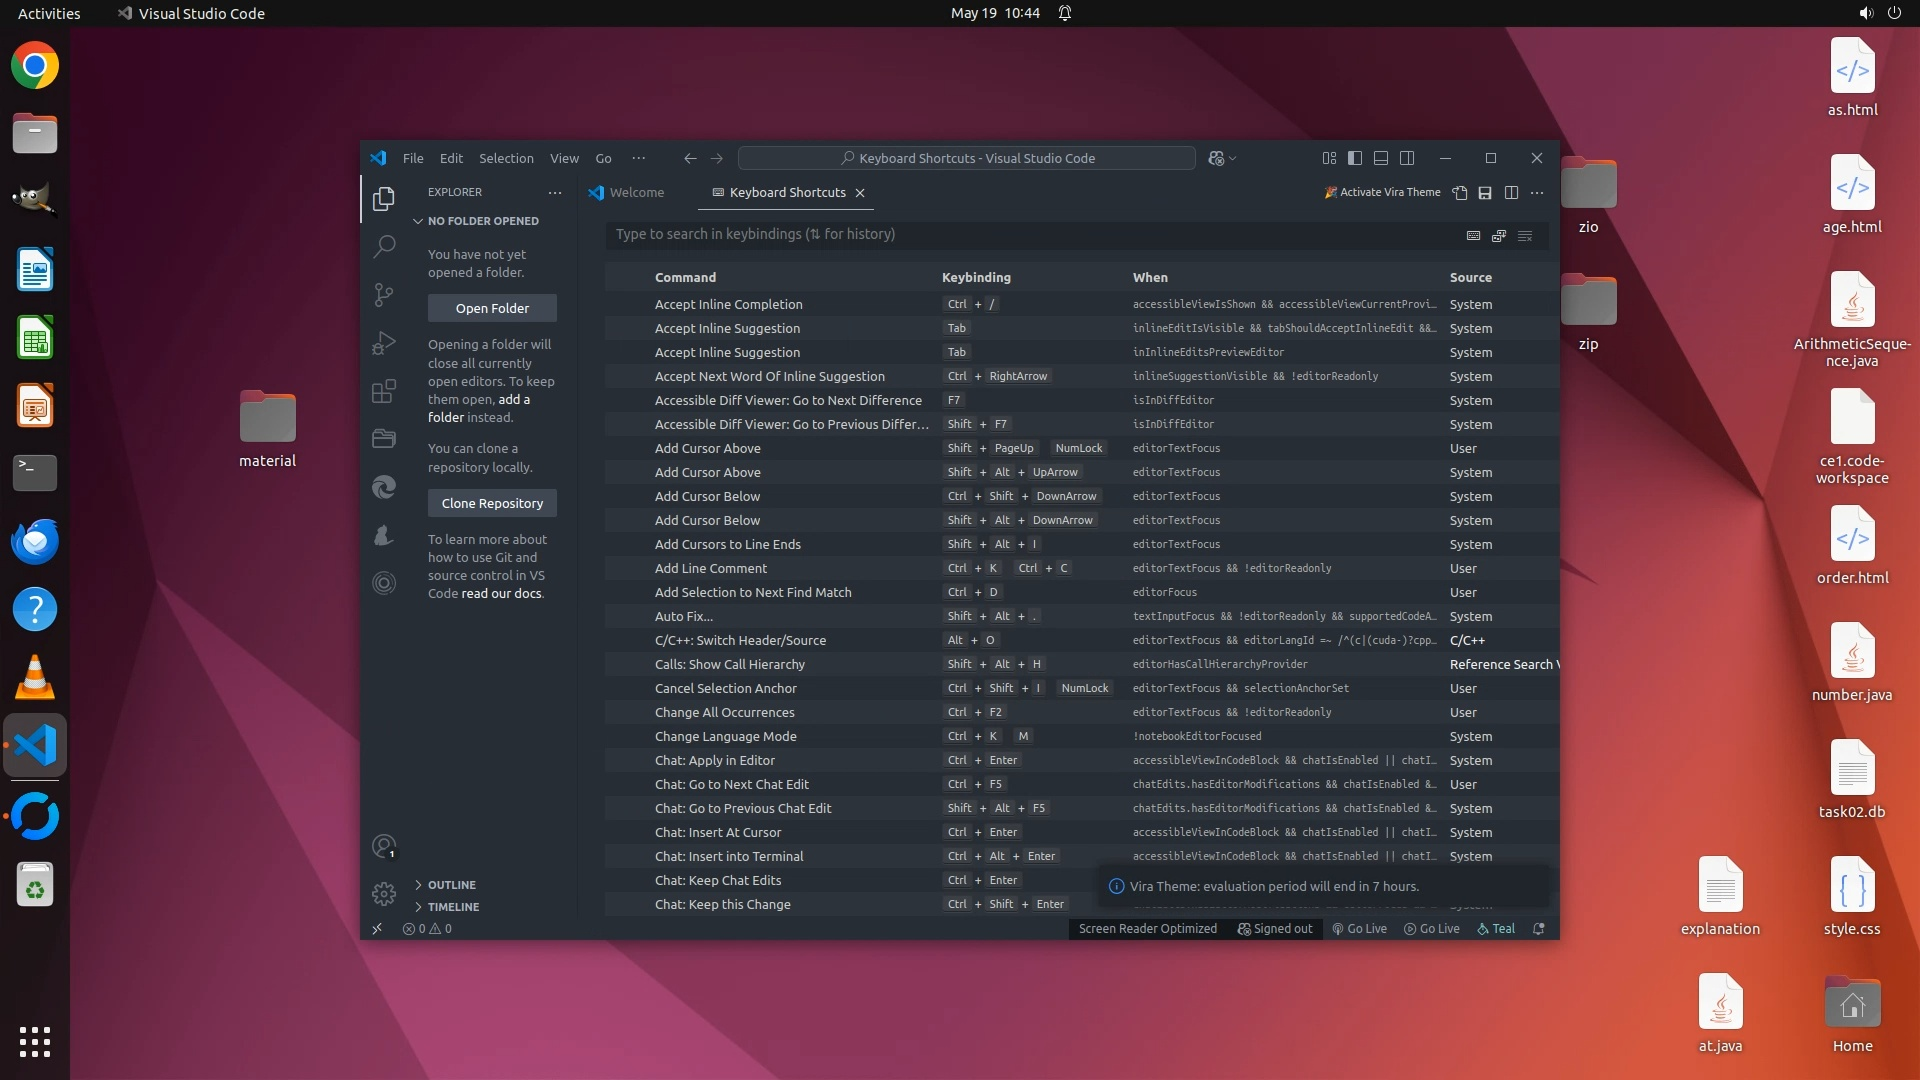Click the Open Folder button
The image size is (1920, 1080).
[492, 308]
